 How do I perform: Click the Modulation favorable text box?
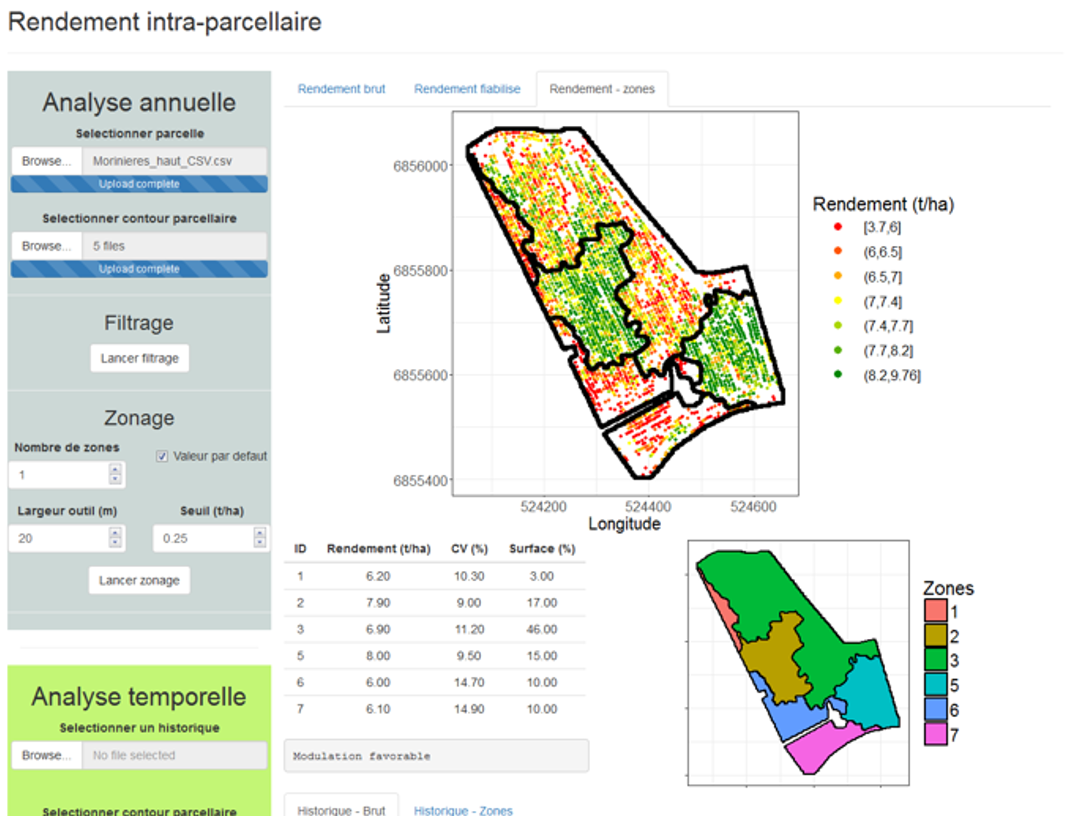436,756
